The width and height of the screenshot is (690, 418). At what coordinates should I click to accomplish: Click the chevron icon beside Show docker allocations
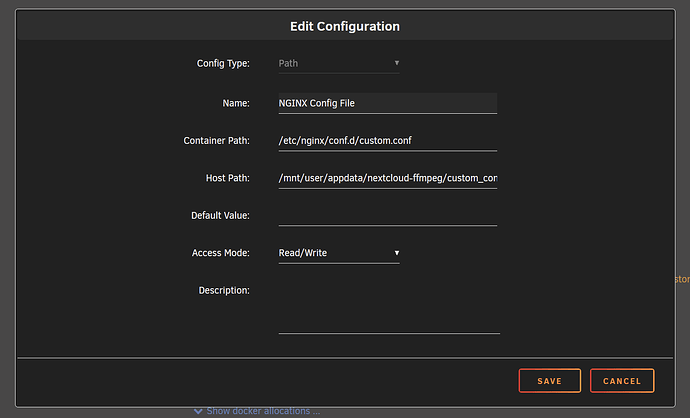199,410
